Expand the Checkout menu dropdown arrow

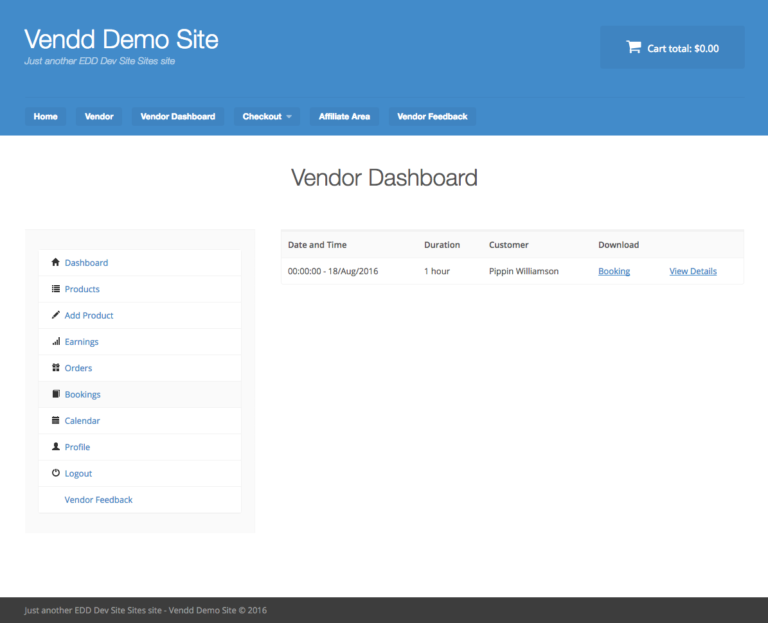coord(289,117)
